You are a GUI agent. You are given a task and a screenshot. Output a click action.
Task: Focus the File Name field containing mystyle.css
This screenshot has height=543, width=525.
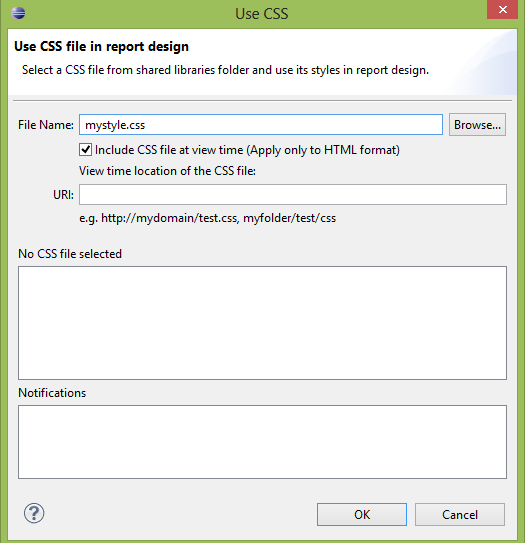click(x=261, y=125)
